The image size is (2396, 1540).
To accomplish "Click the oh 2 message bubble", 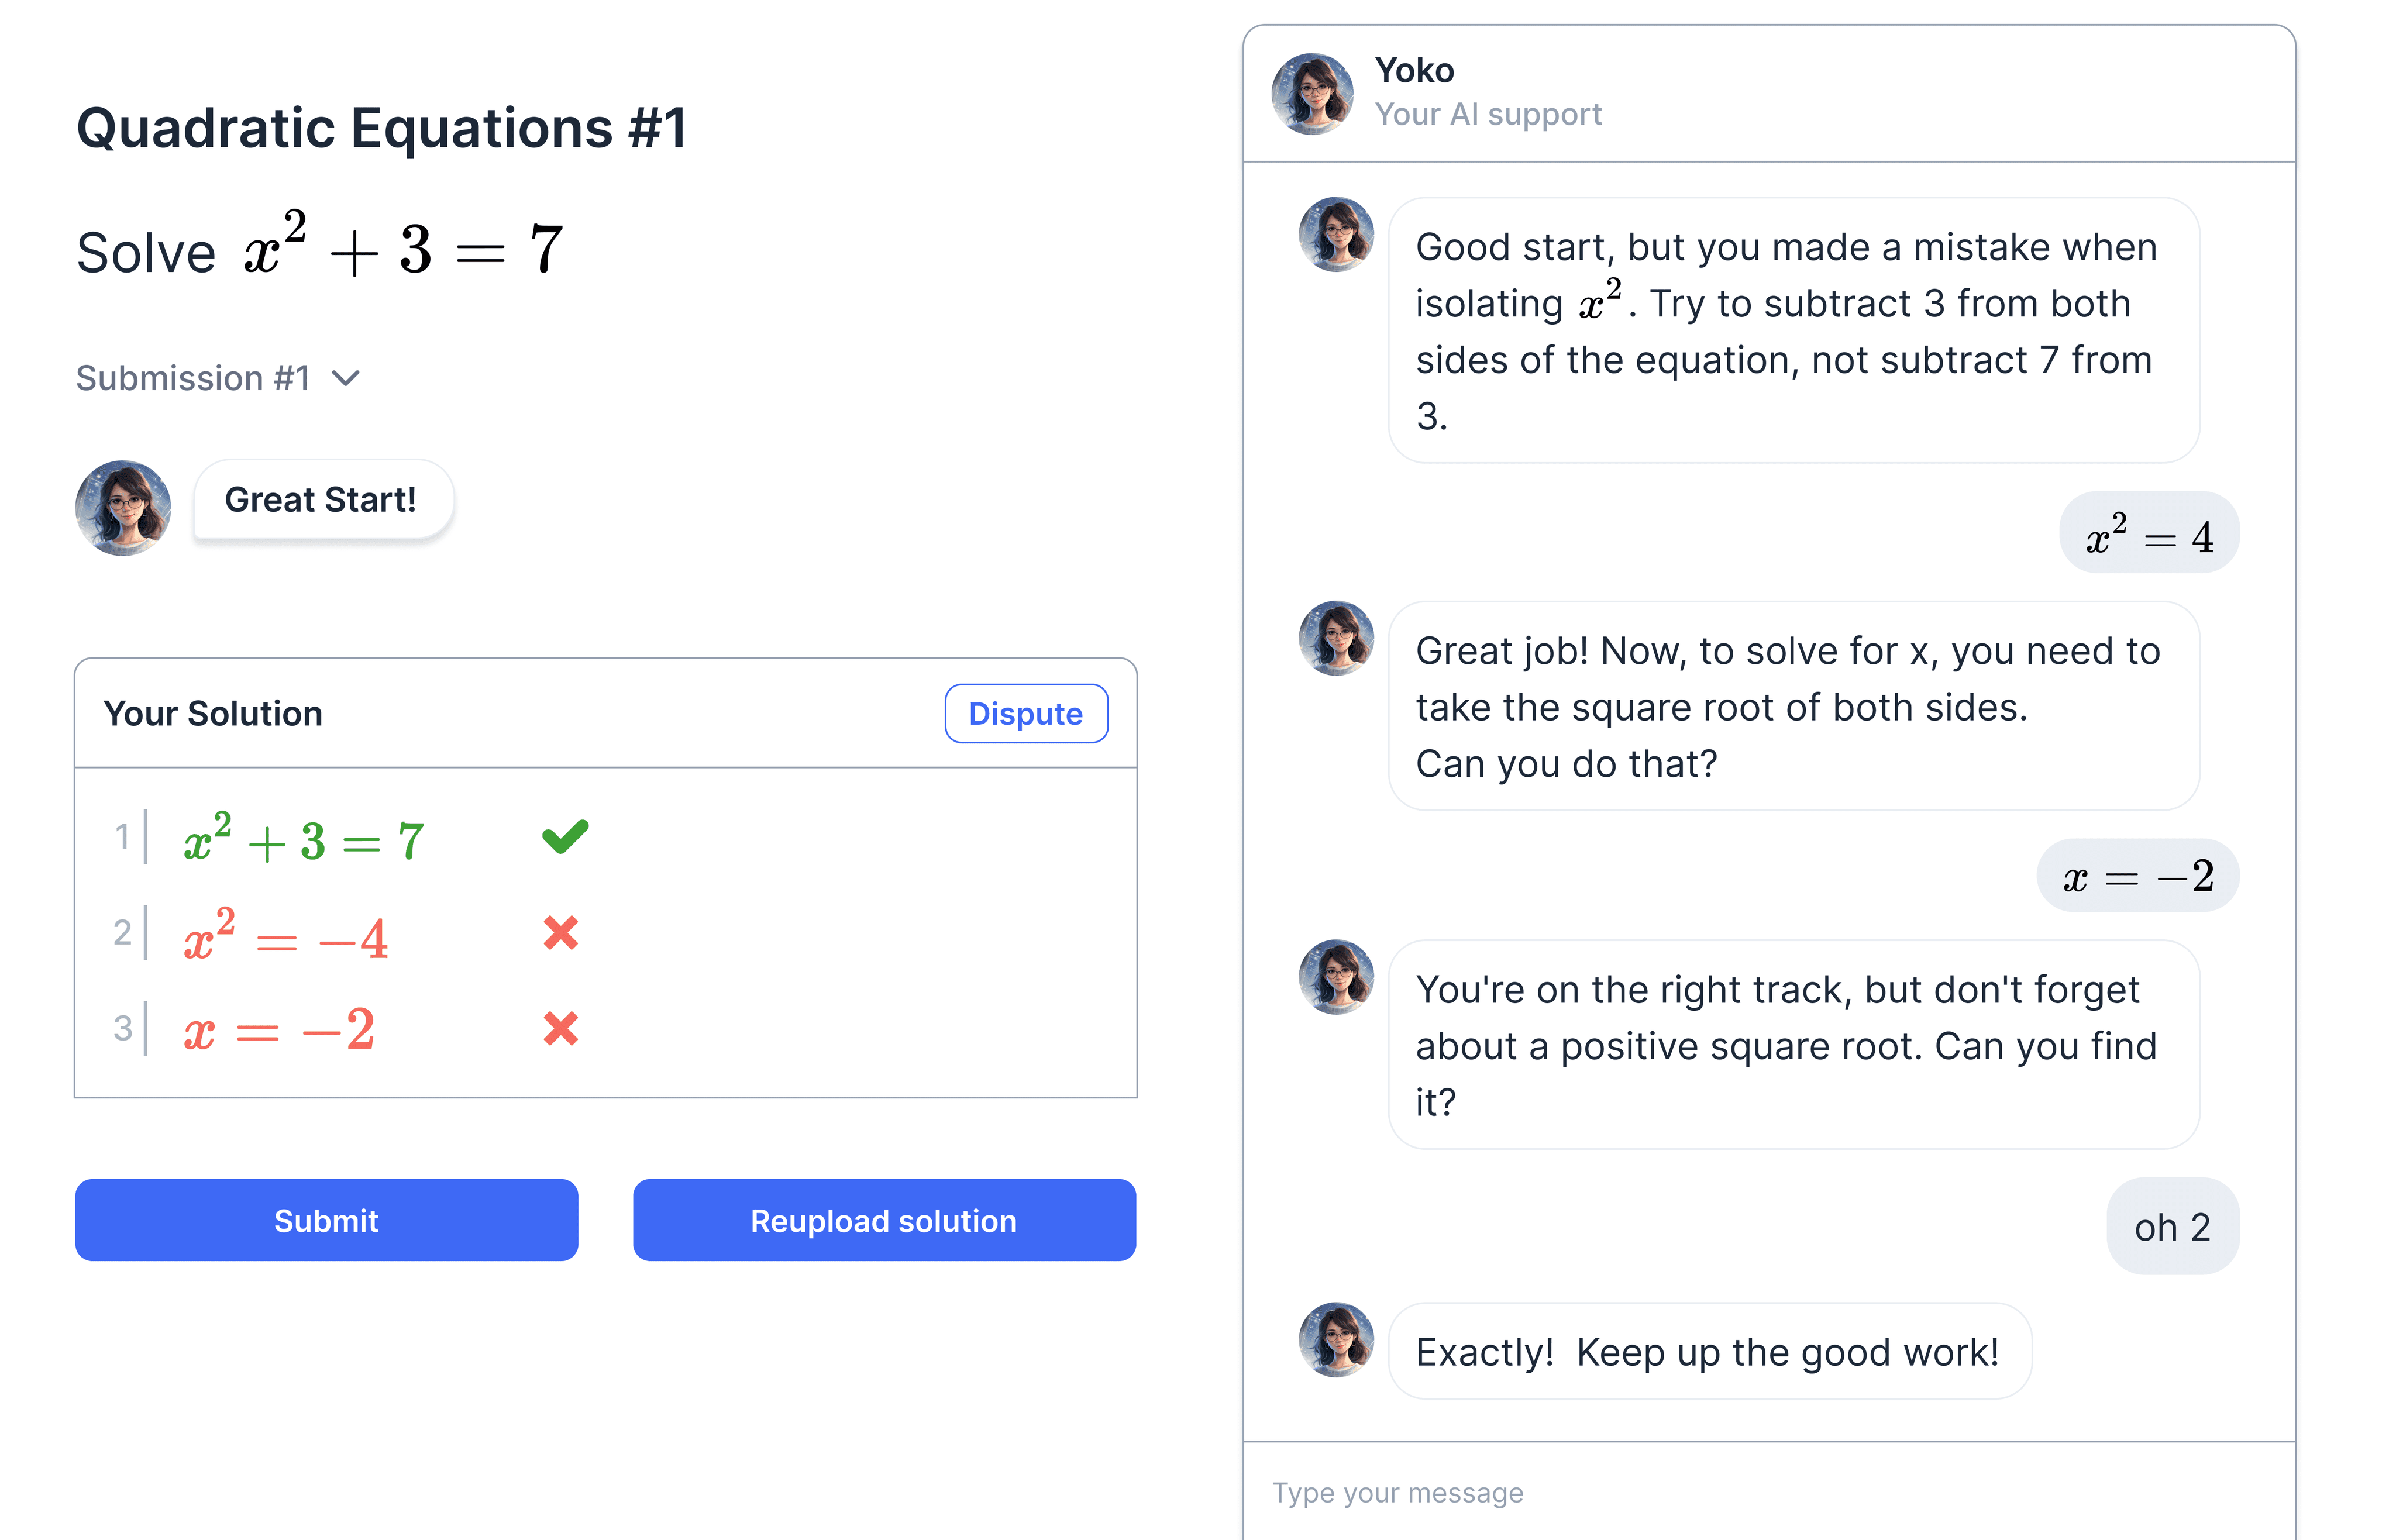I will [x=2172, y=1226].
